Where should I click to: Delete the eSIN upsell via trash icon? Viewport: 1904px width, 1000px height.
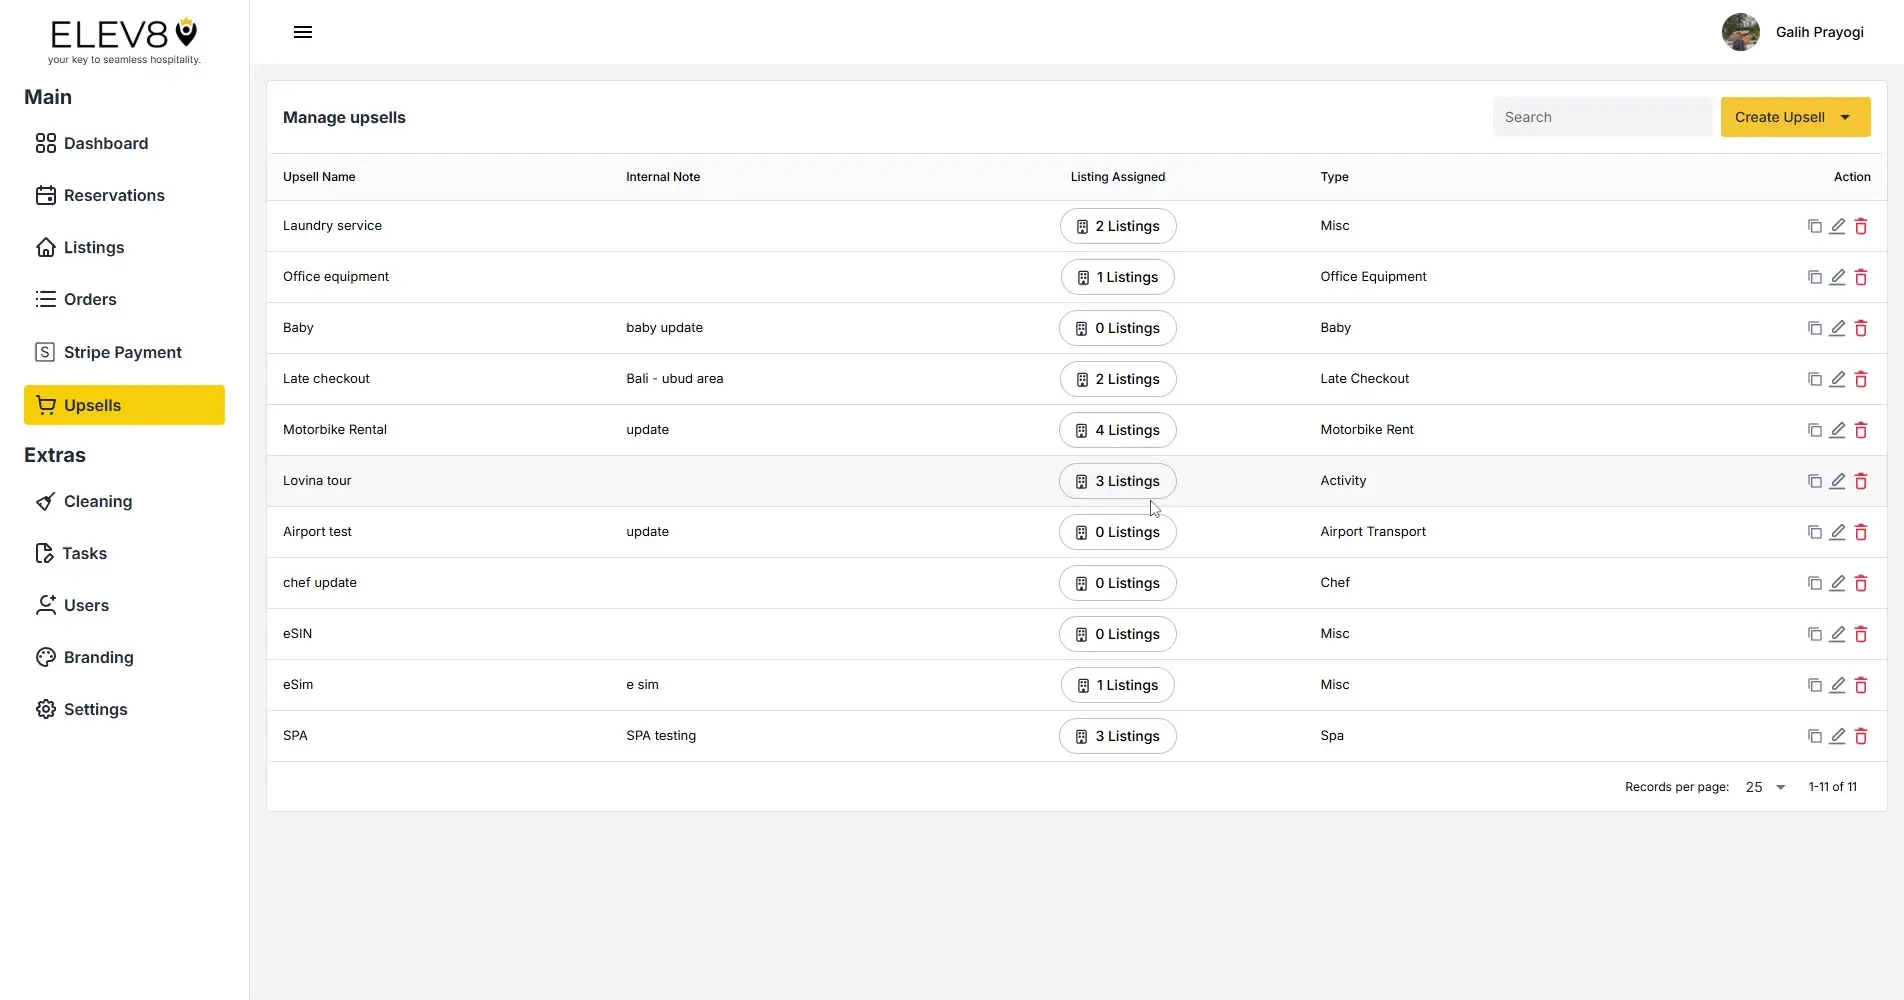[x=1861, y=634]
